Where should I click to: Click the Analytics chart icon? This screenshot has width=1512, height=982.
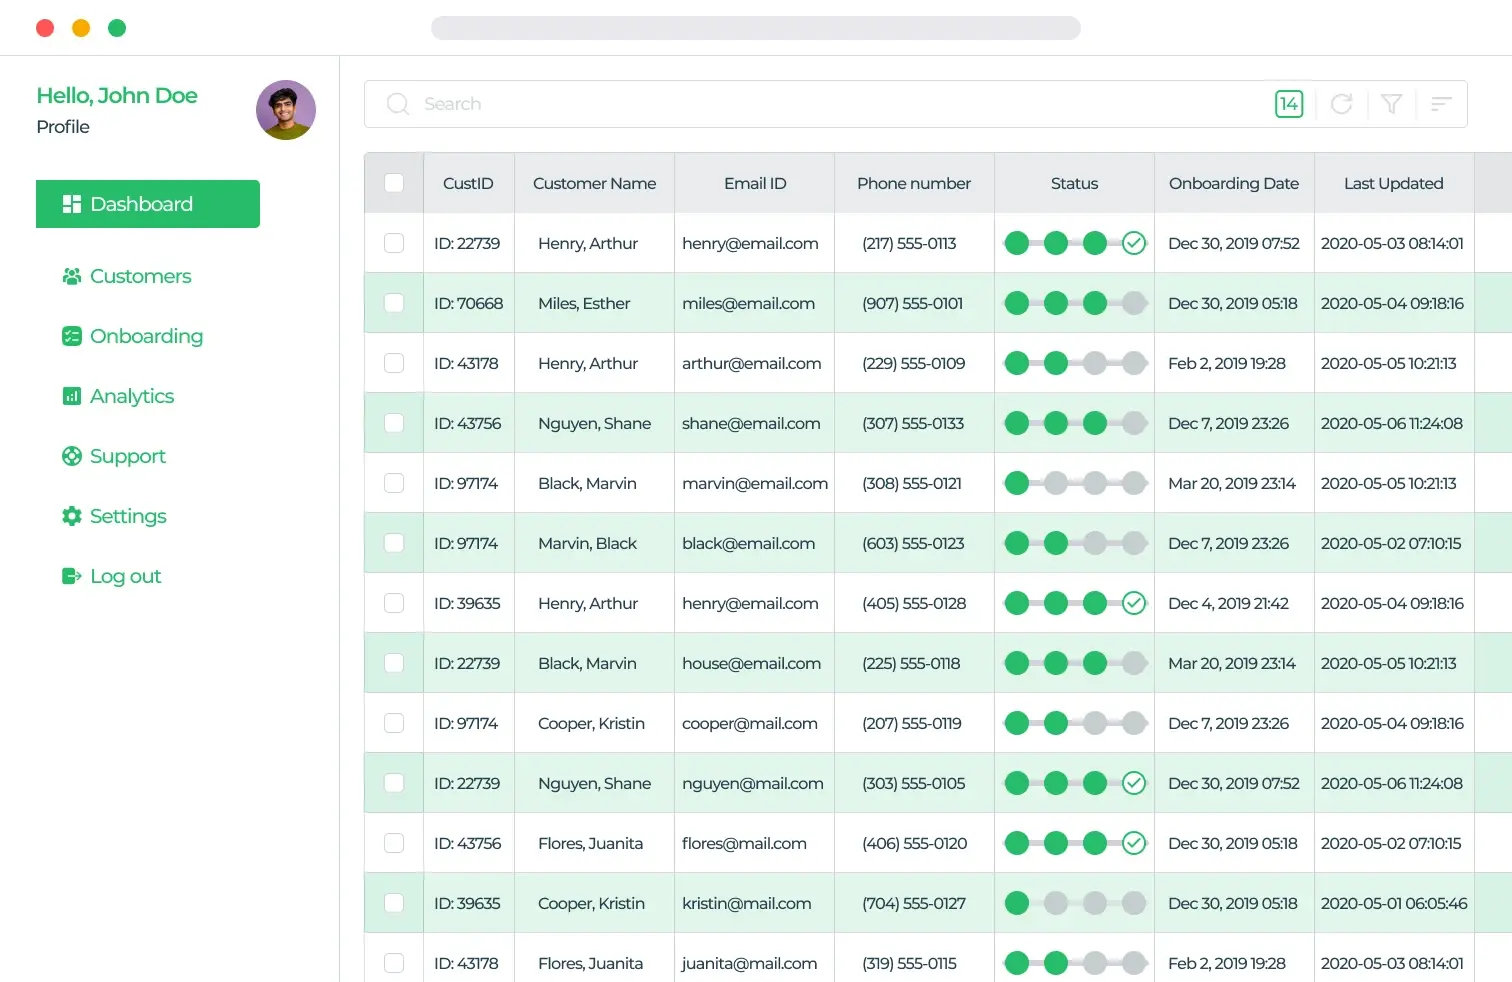pyautogui.click(x=72, y=396)
